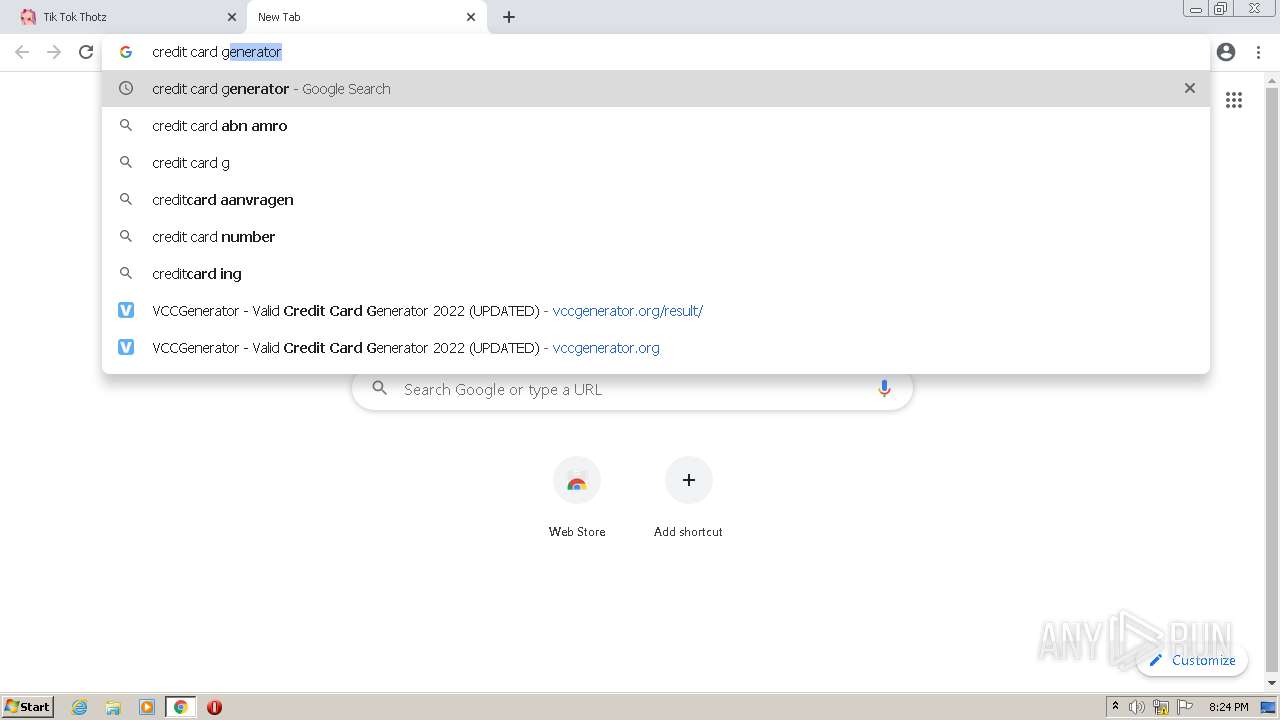Click the search magnifier in 'credit card number' row

click(126, 236)
